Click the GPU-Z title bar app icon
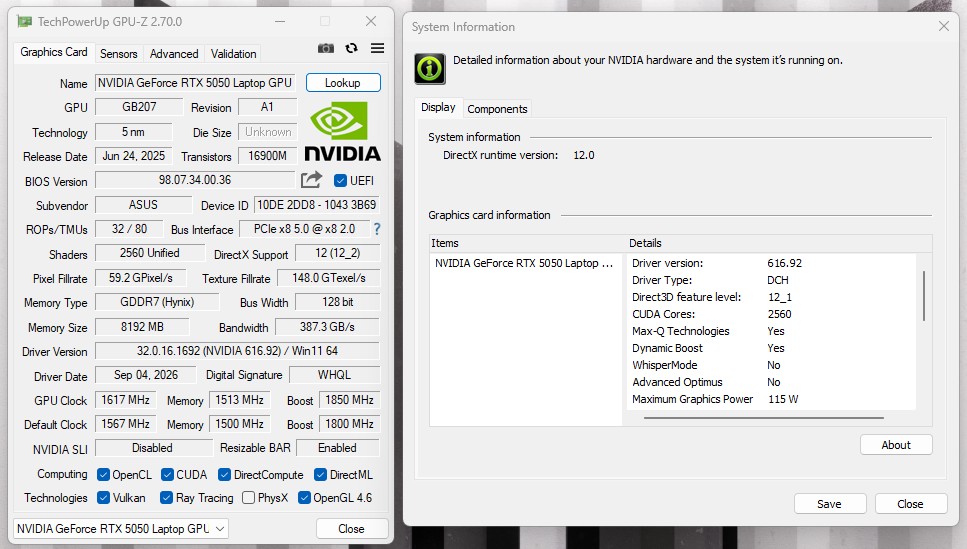The image size is (967, 549). point(25,22)
